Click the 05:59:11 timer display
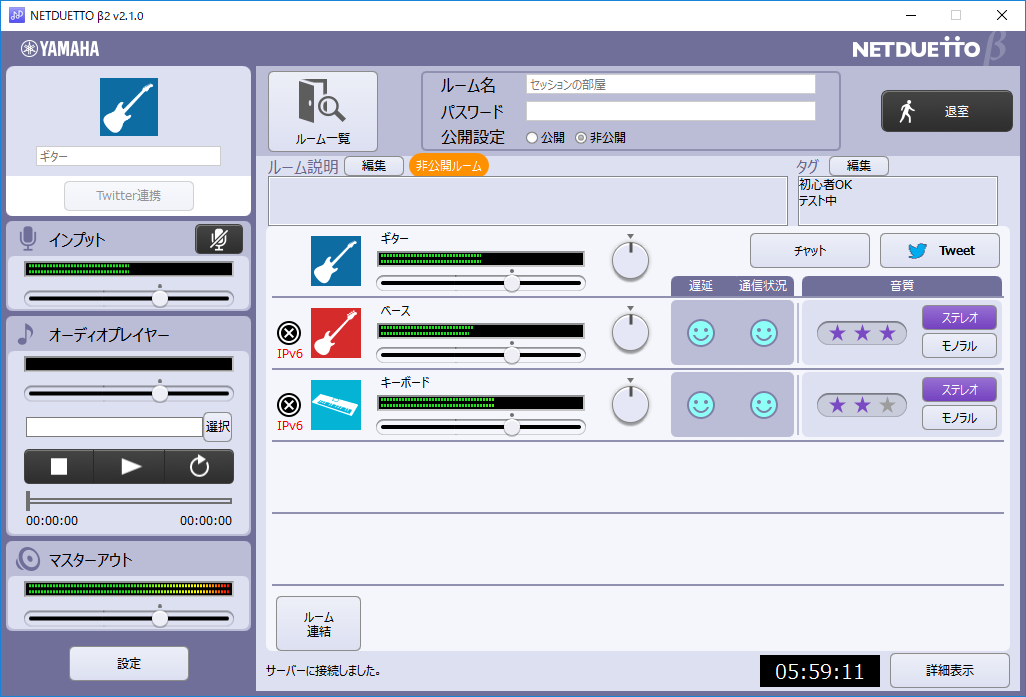The width and height of the screenshot is (1026, 697). [x=819, y=671]
